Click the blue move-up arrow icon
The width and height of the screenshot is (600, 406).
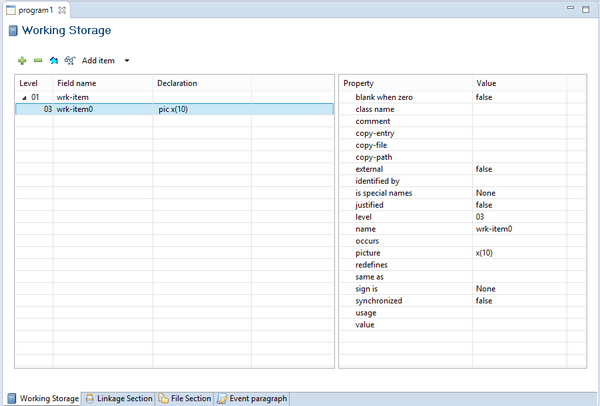point(54,61)
